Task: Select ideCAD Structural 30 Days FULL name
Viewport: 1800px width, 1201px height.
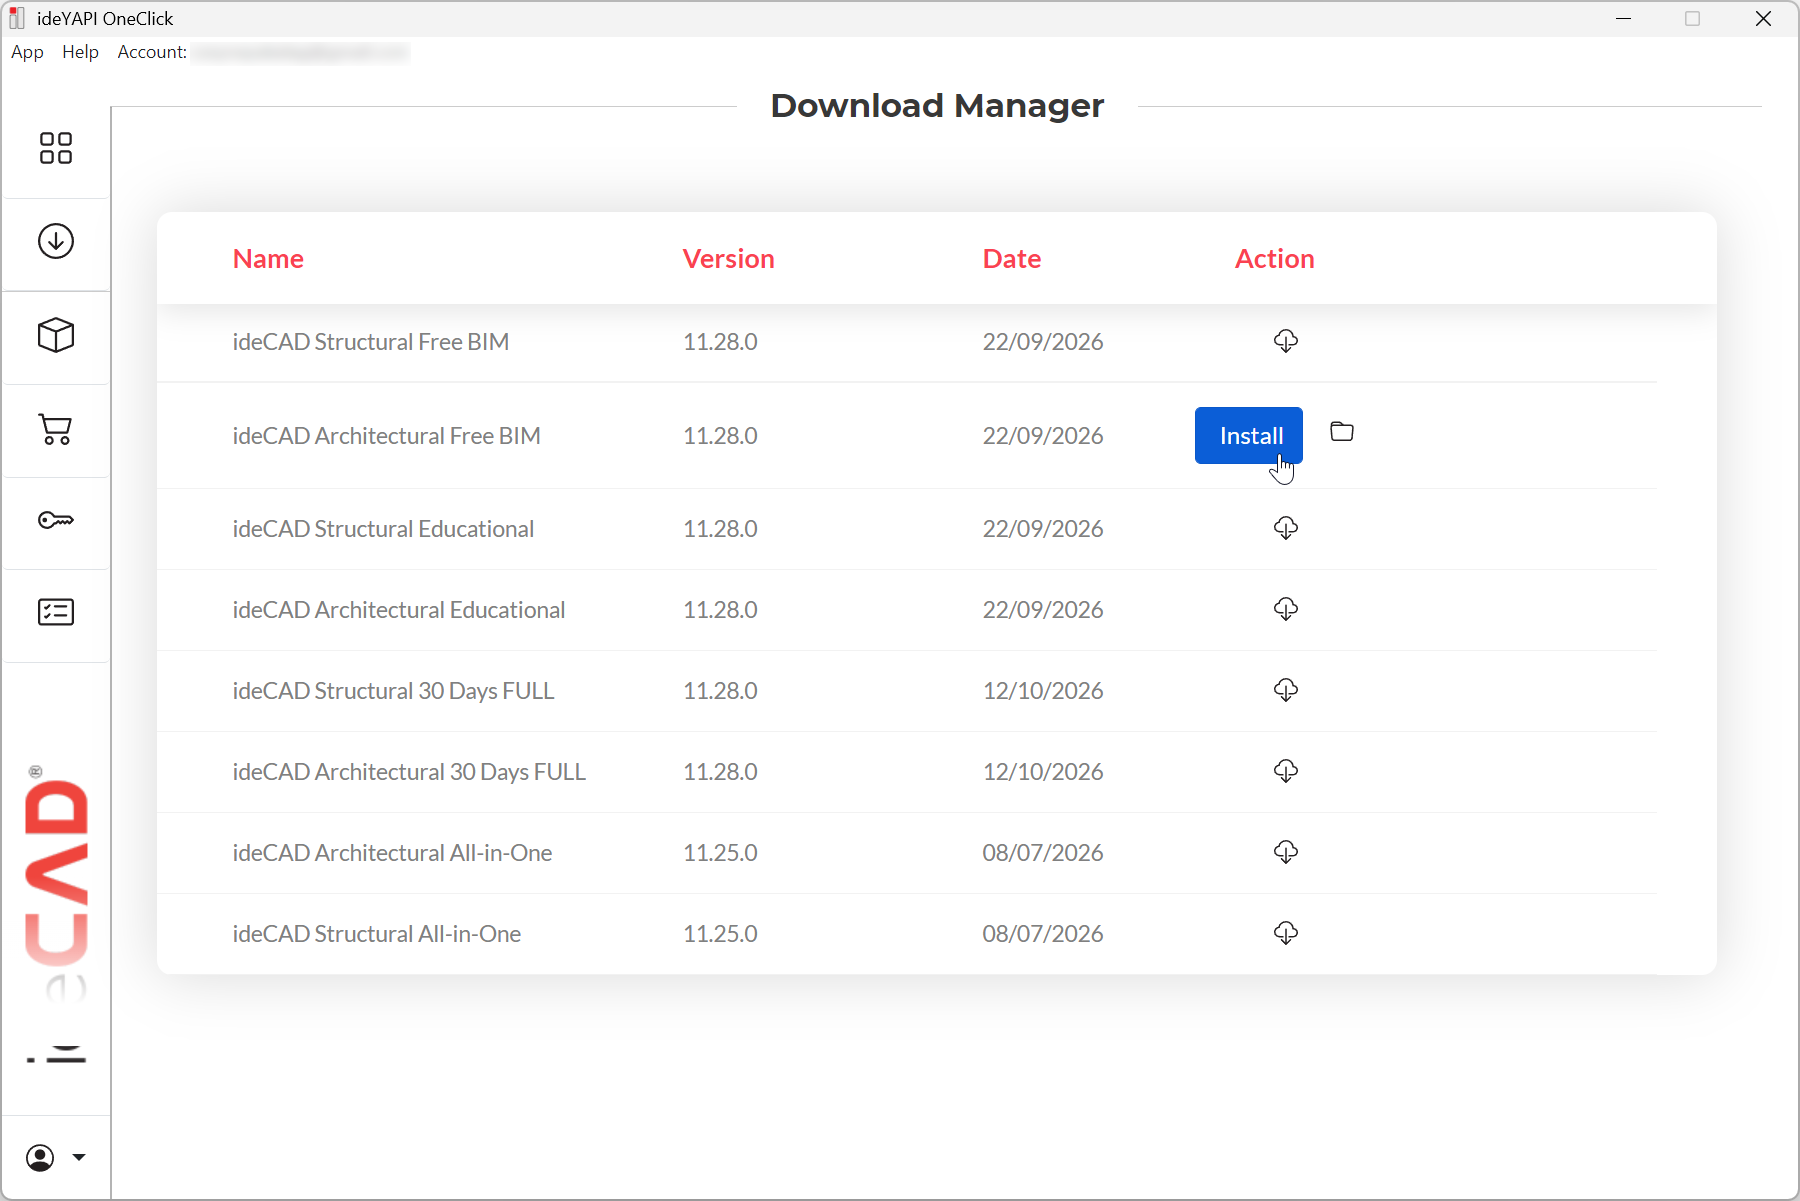Action: point(393,691)
